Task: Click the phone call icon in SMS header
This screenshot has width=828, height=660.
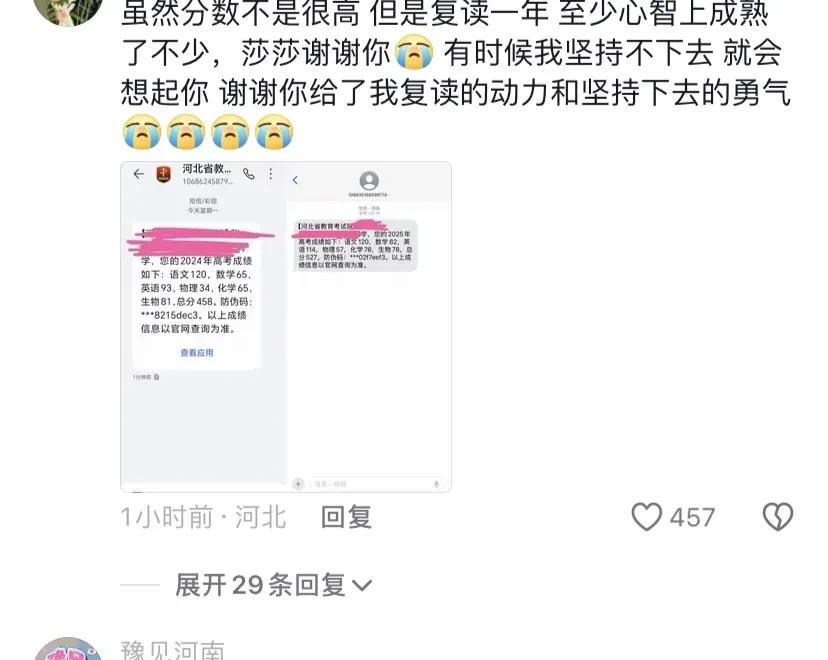Action: click(x=249, y=174)
